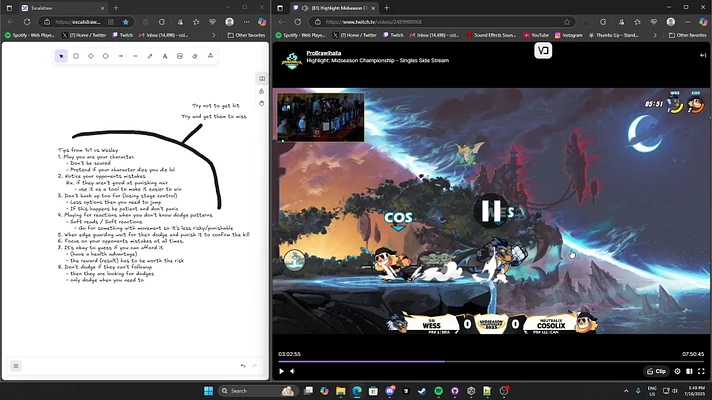712x400 pixels.
Task: Expand favorites overflow chevron in Excalidraw window
Action: tap(214, 35)
